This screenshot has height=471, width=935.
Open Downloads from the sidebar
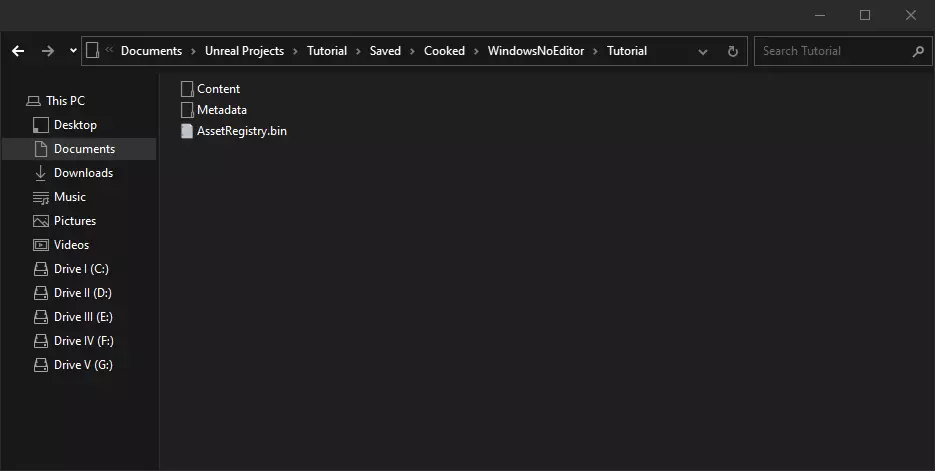pos(83,173)
